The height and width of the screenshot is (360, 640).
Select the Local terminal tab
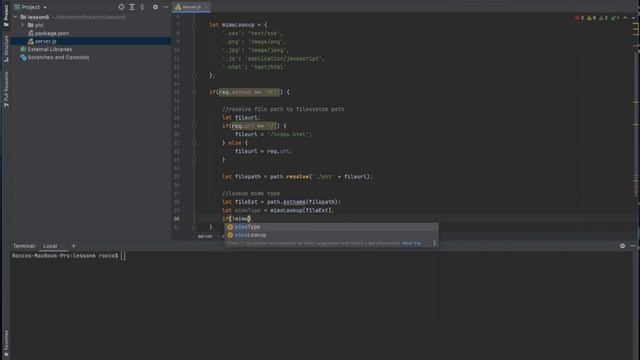pos(50,246)
